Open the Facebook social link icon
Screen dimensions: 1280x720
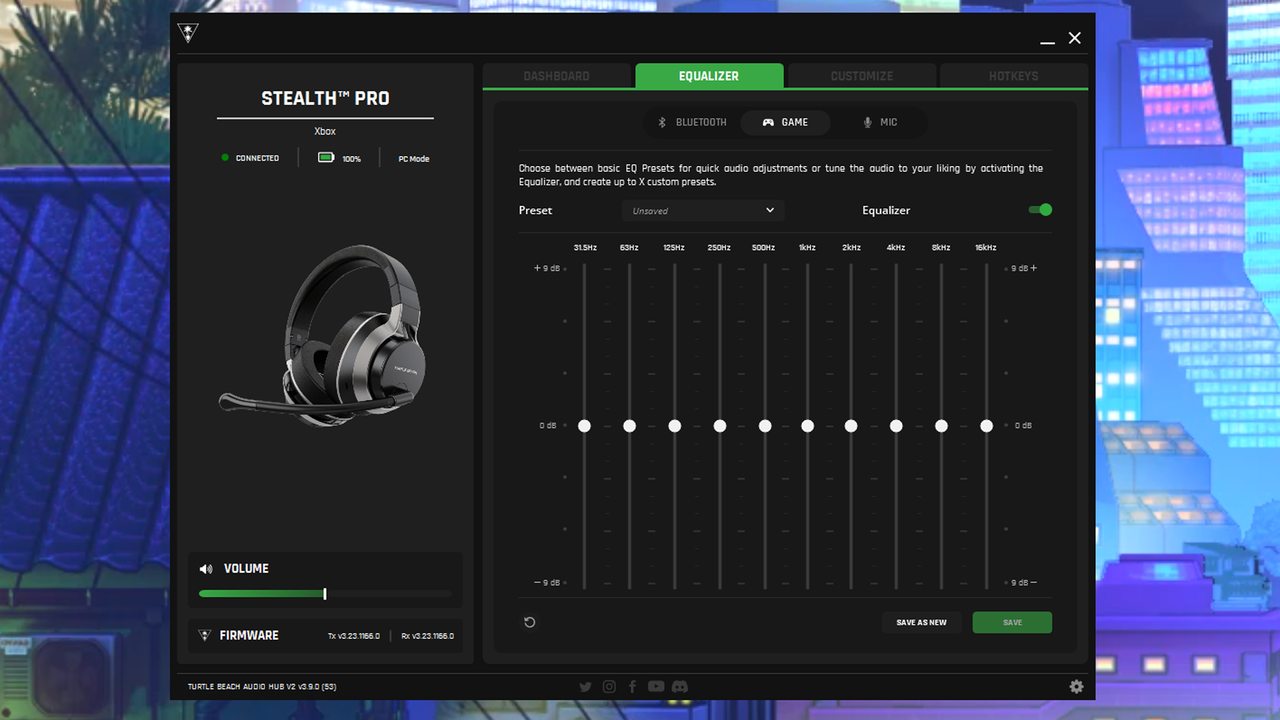(x=632, y=686)
